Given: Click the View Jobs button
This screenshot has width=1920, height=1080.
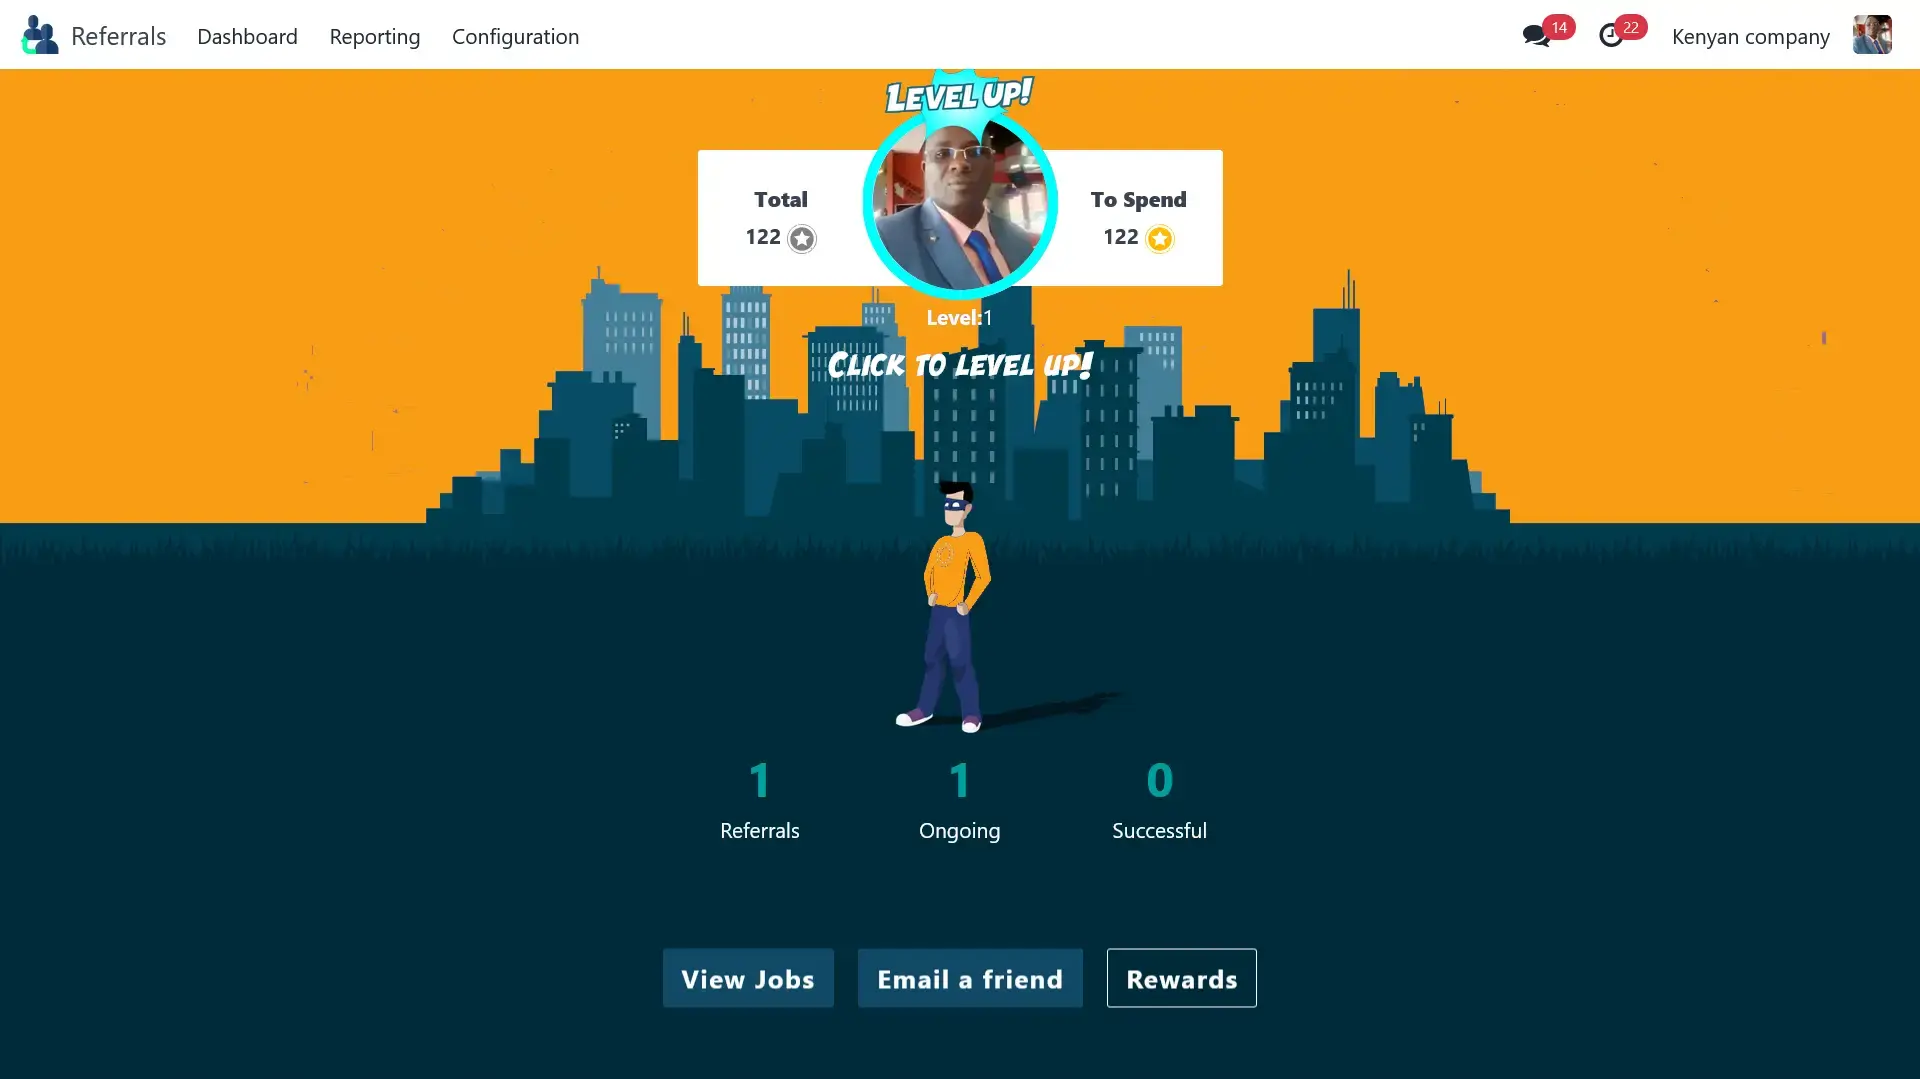Looking at the screenshot, I should coord(748,978).
